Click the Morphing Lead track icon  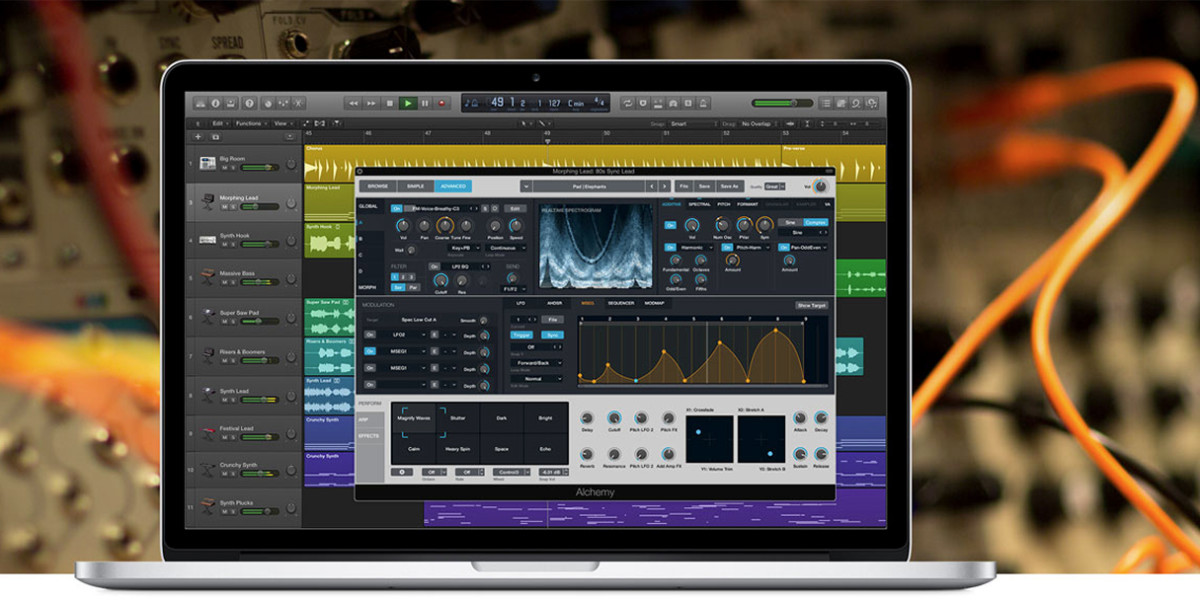click(208, 201)
